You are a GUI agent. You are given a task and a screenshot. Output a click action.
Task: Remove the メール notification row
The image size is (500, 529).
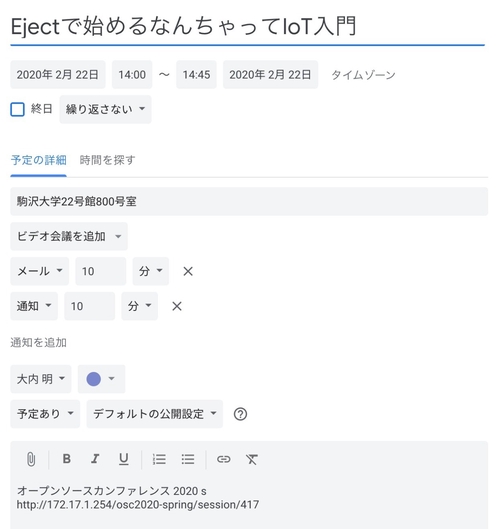click(x=188, y=271)
